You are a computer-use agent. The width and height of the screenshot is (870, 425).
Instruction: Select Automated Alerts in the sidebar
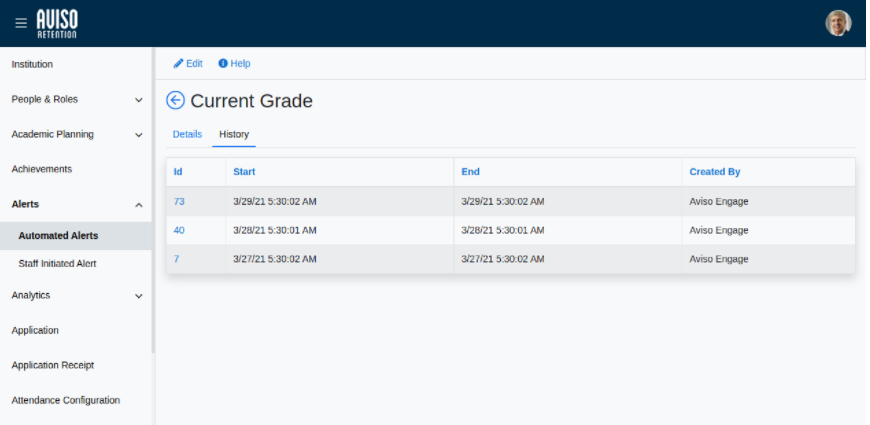pos(76,236)
